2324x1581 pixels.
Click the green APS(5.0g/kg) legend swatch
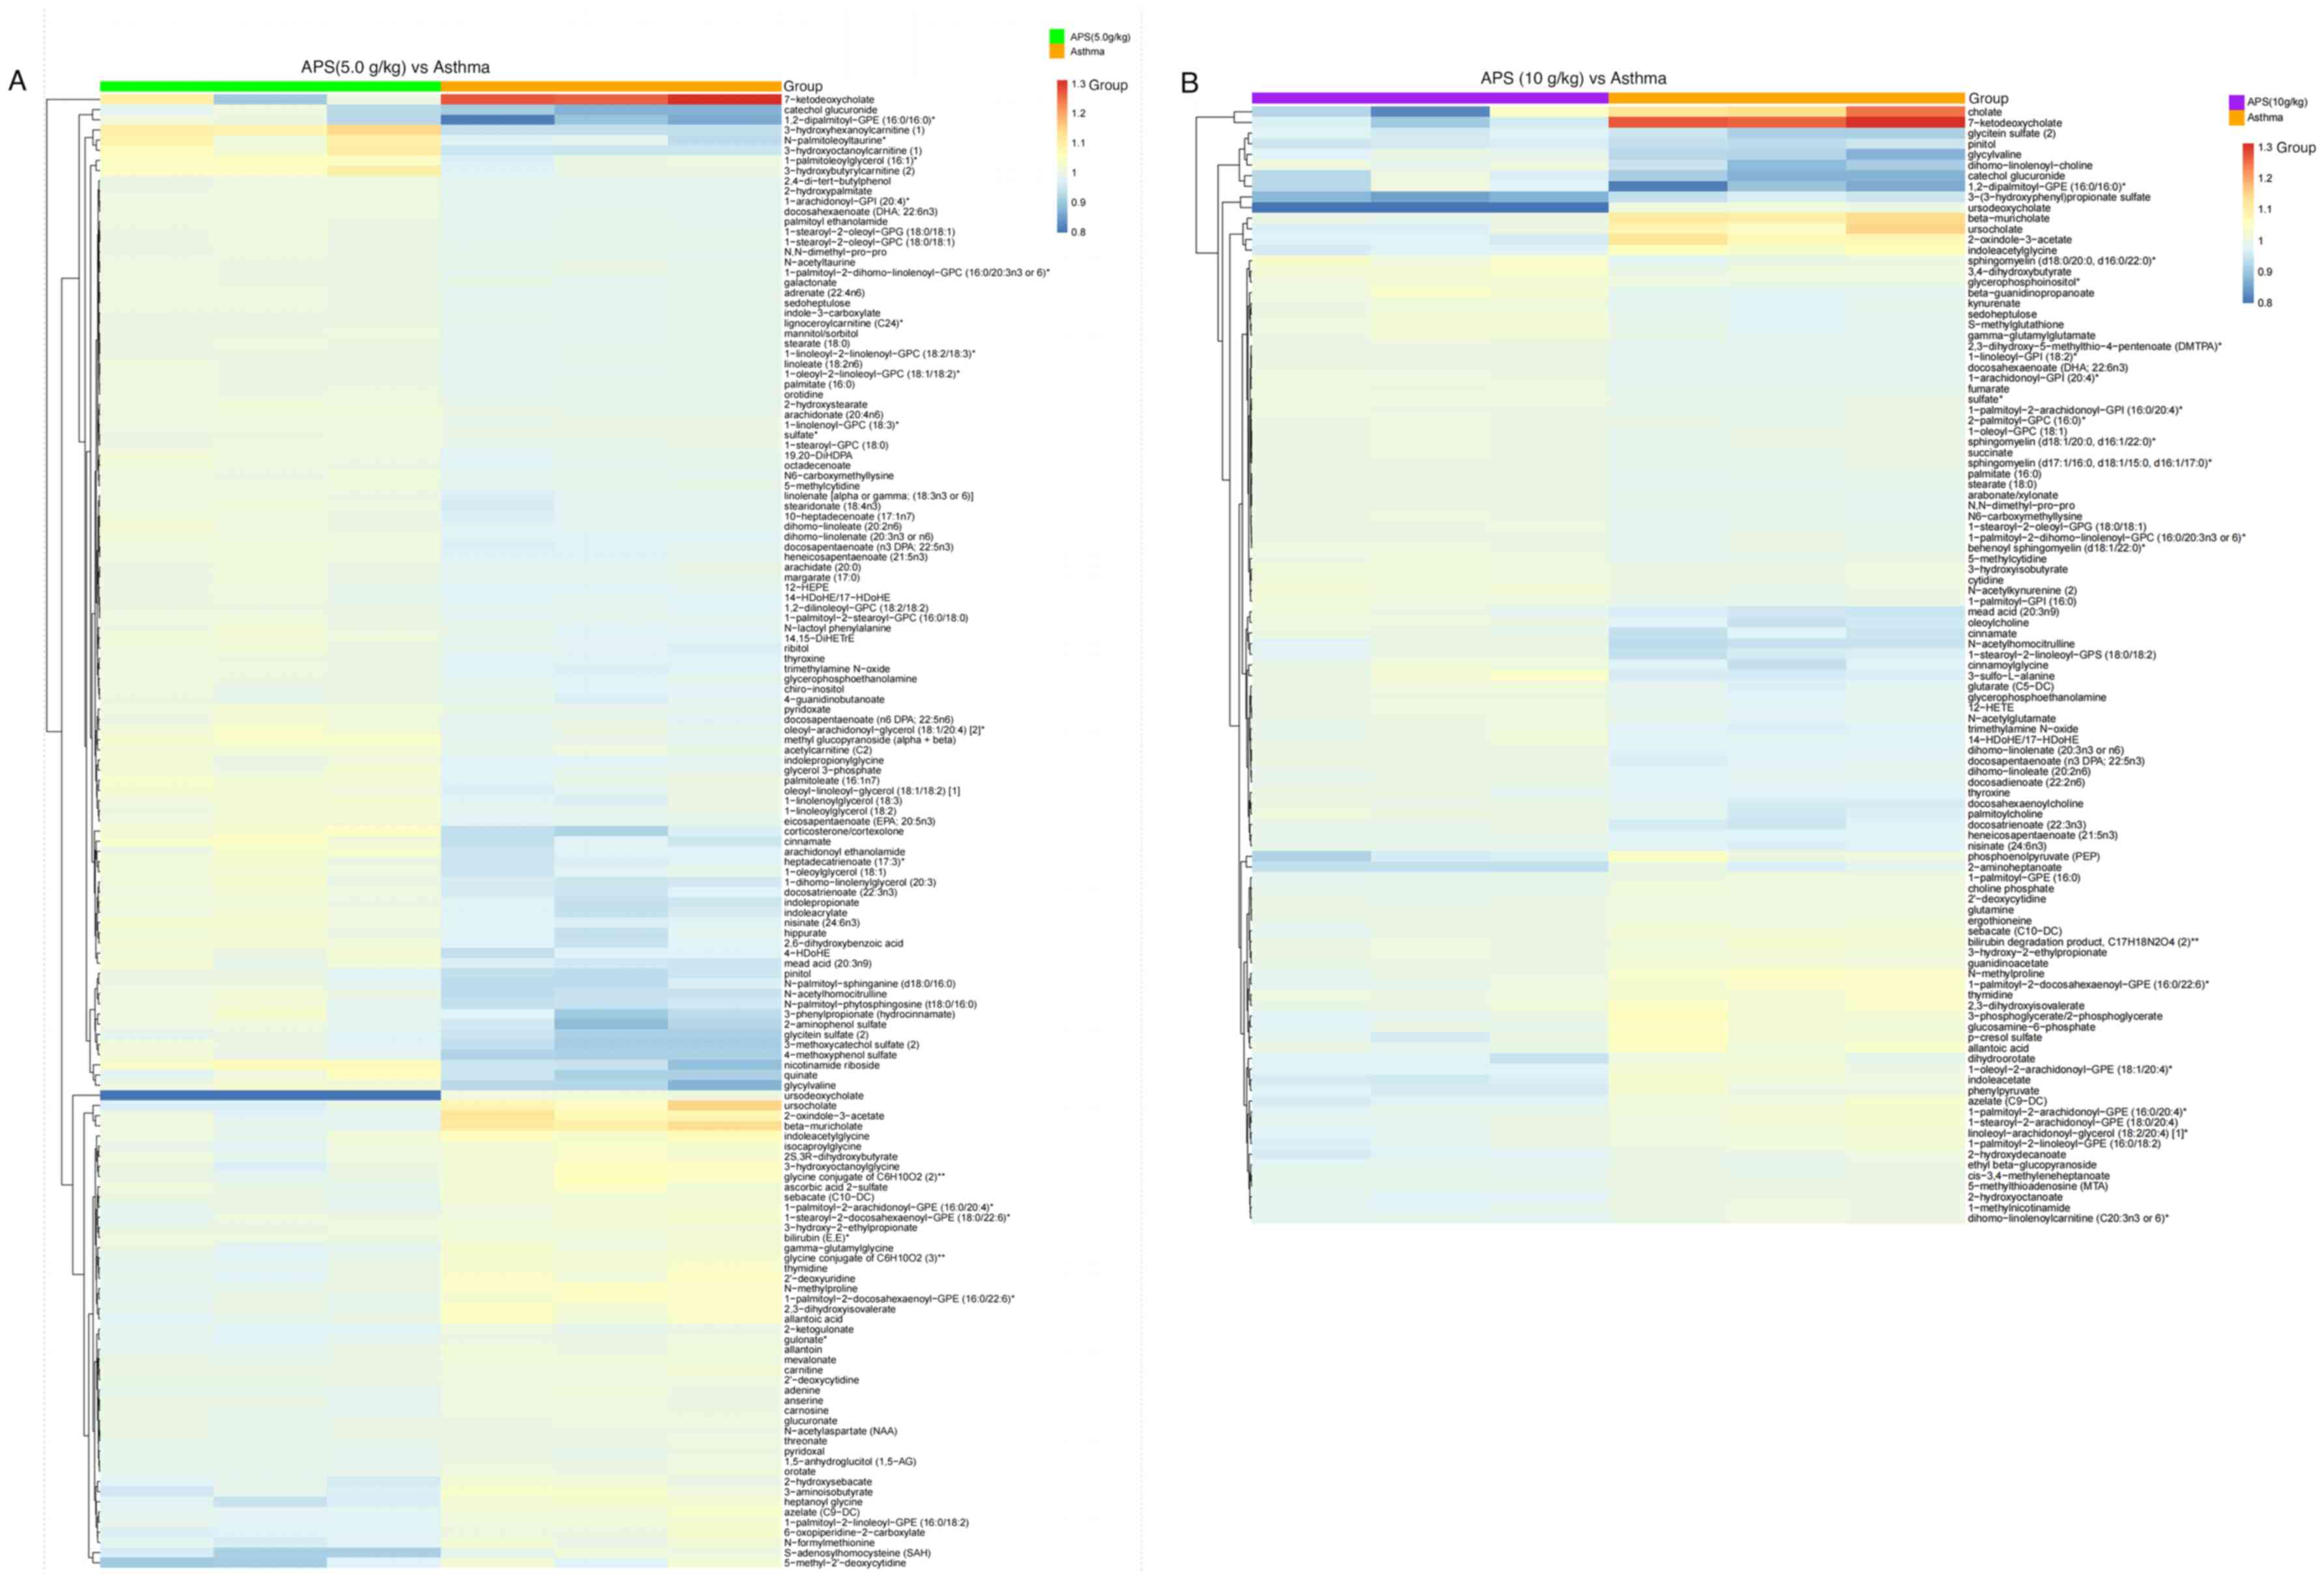1057,36
